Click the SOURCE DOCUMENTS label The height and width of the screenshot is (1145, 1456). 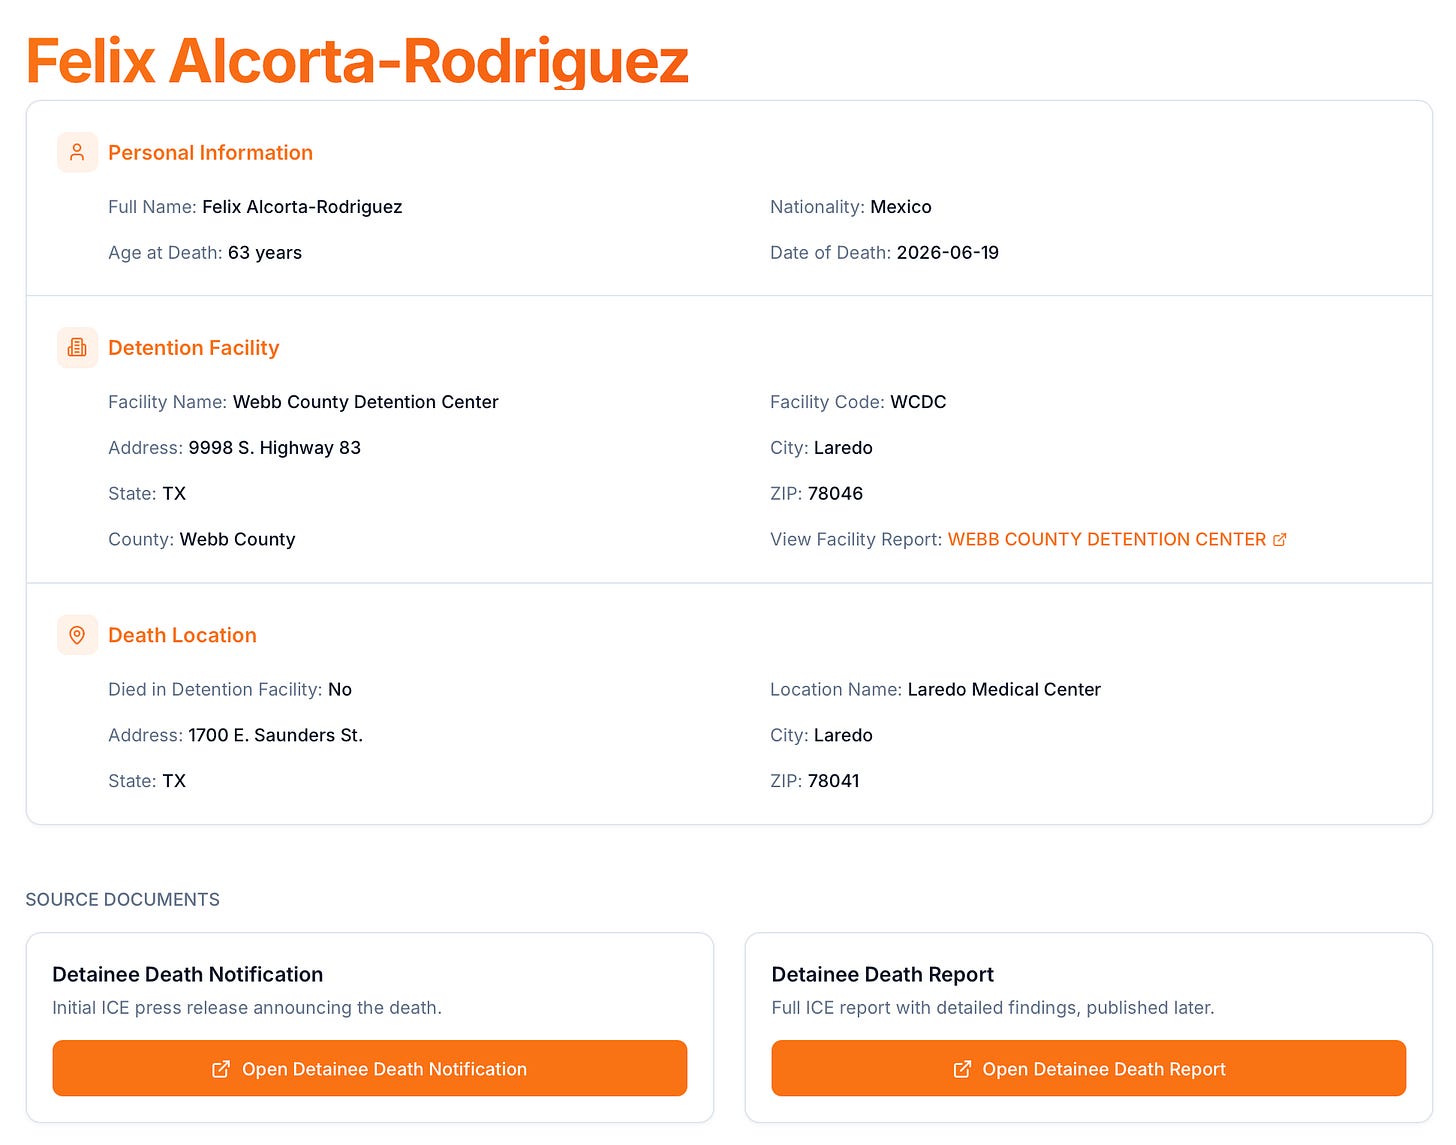(x=122, y=899)
